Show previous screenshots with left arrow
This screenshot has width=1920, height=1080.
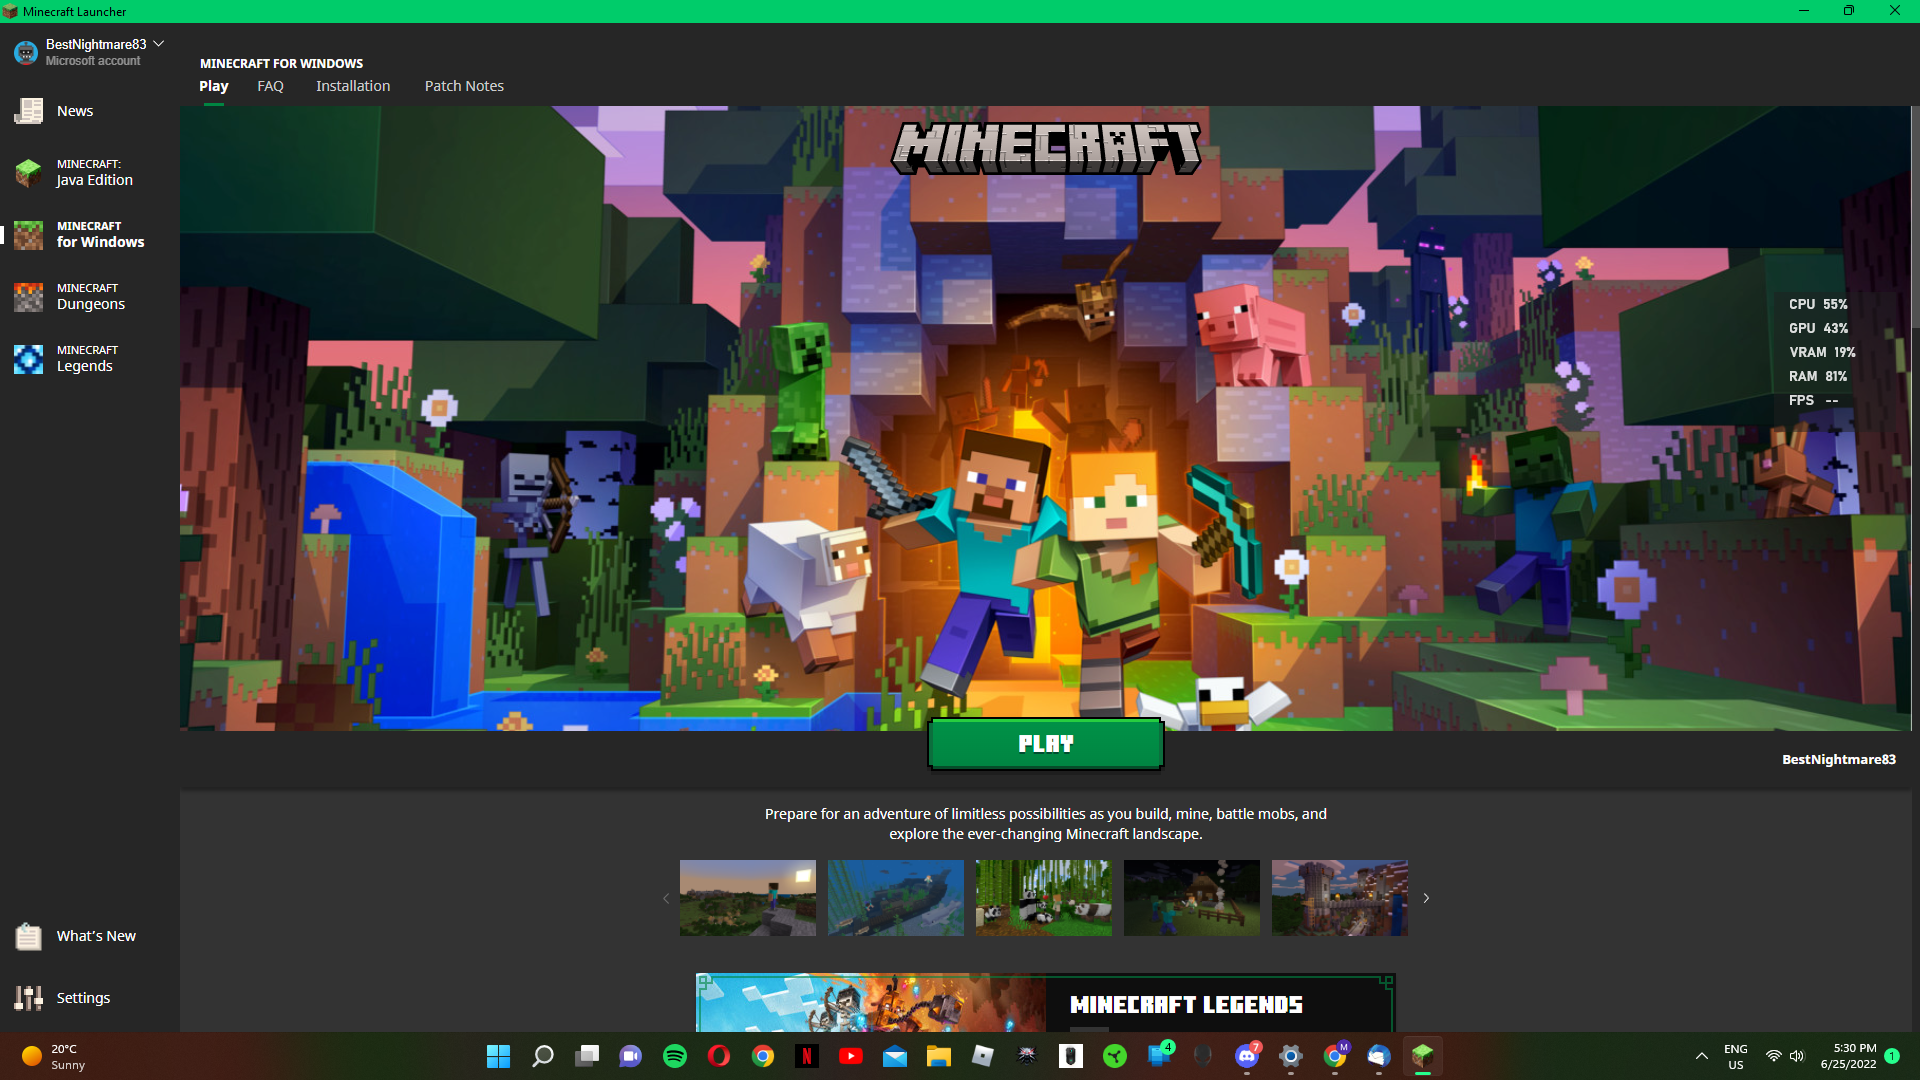[666, 898]
